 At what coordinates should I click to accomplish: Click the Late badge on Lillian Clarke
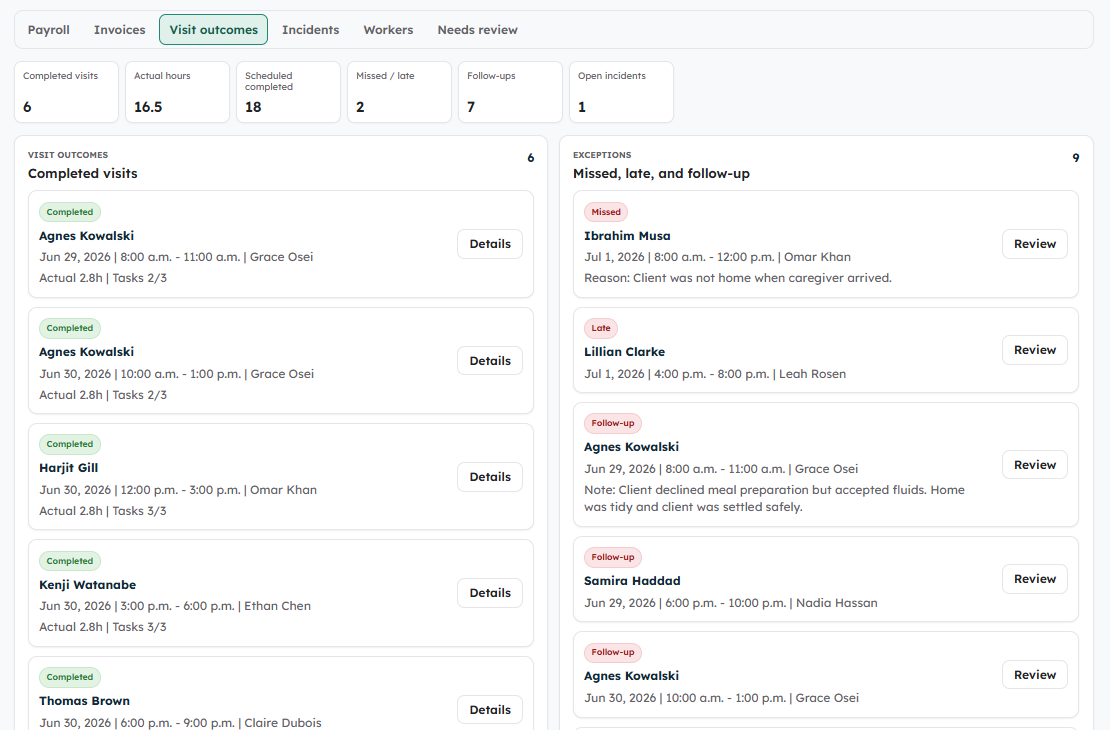(x=601, y=328)
